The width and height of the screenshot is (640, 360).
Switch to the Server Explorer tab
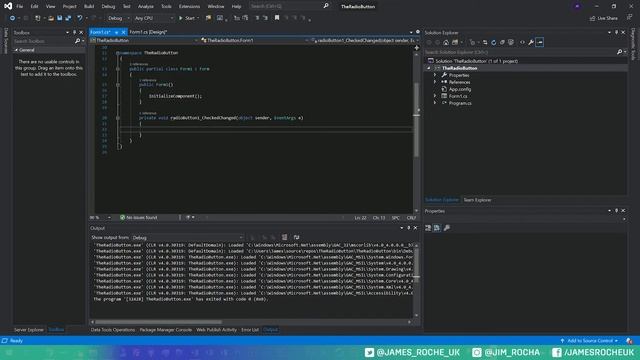pos(29,330)
